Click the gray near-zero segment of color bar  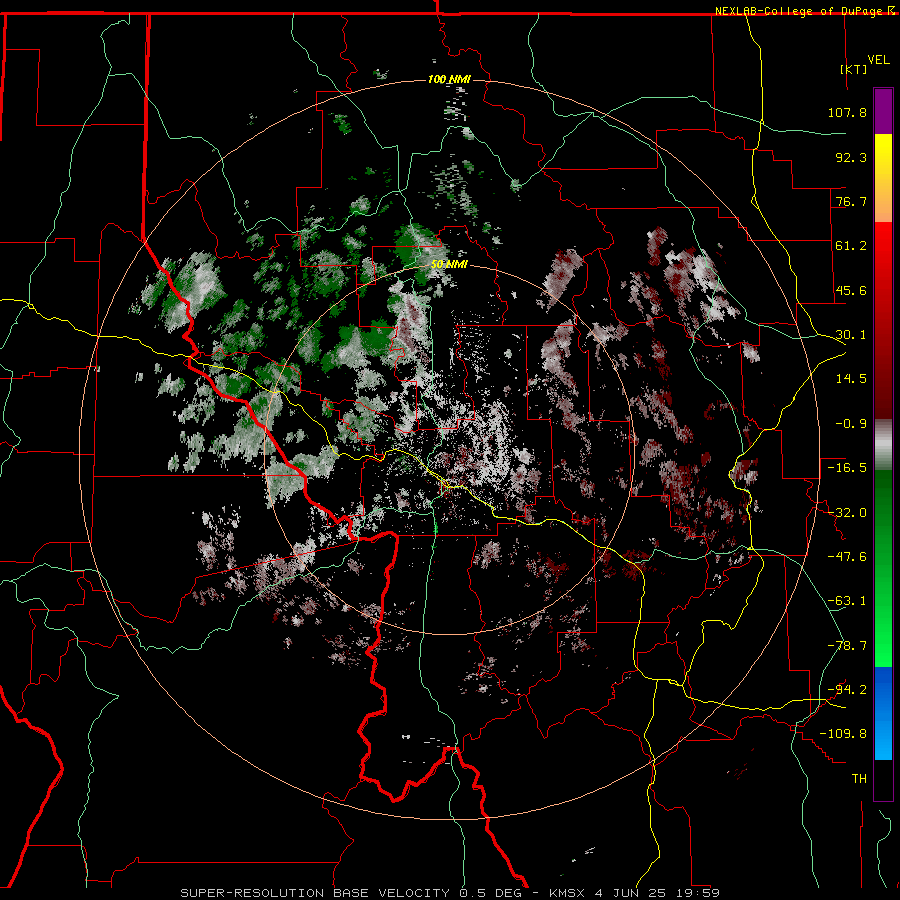point(883,445)
